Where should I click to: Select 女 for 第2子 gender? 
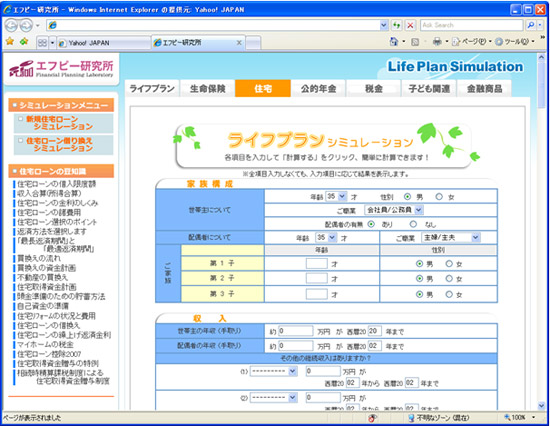(x=449, y=279)
